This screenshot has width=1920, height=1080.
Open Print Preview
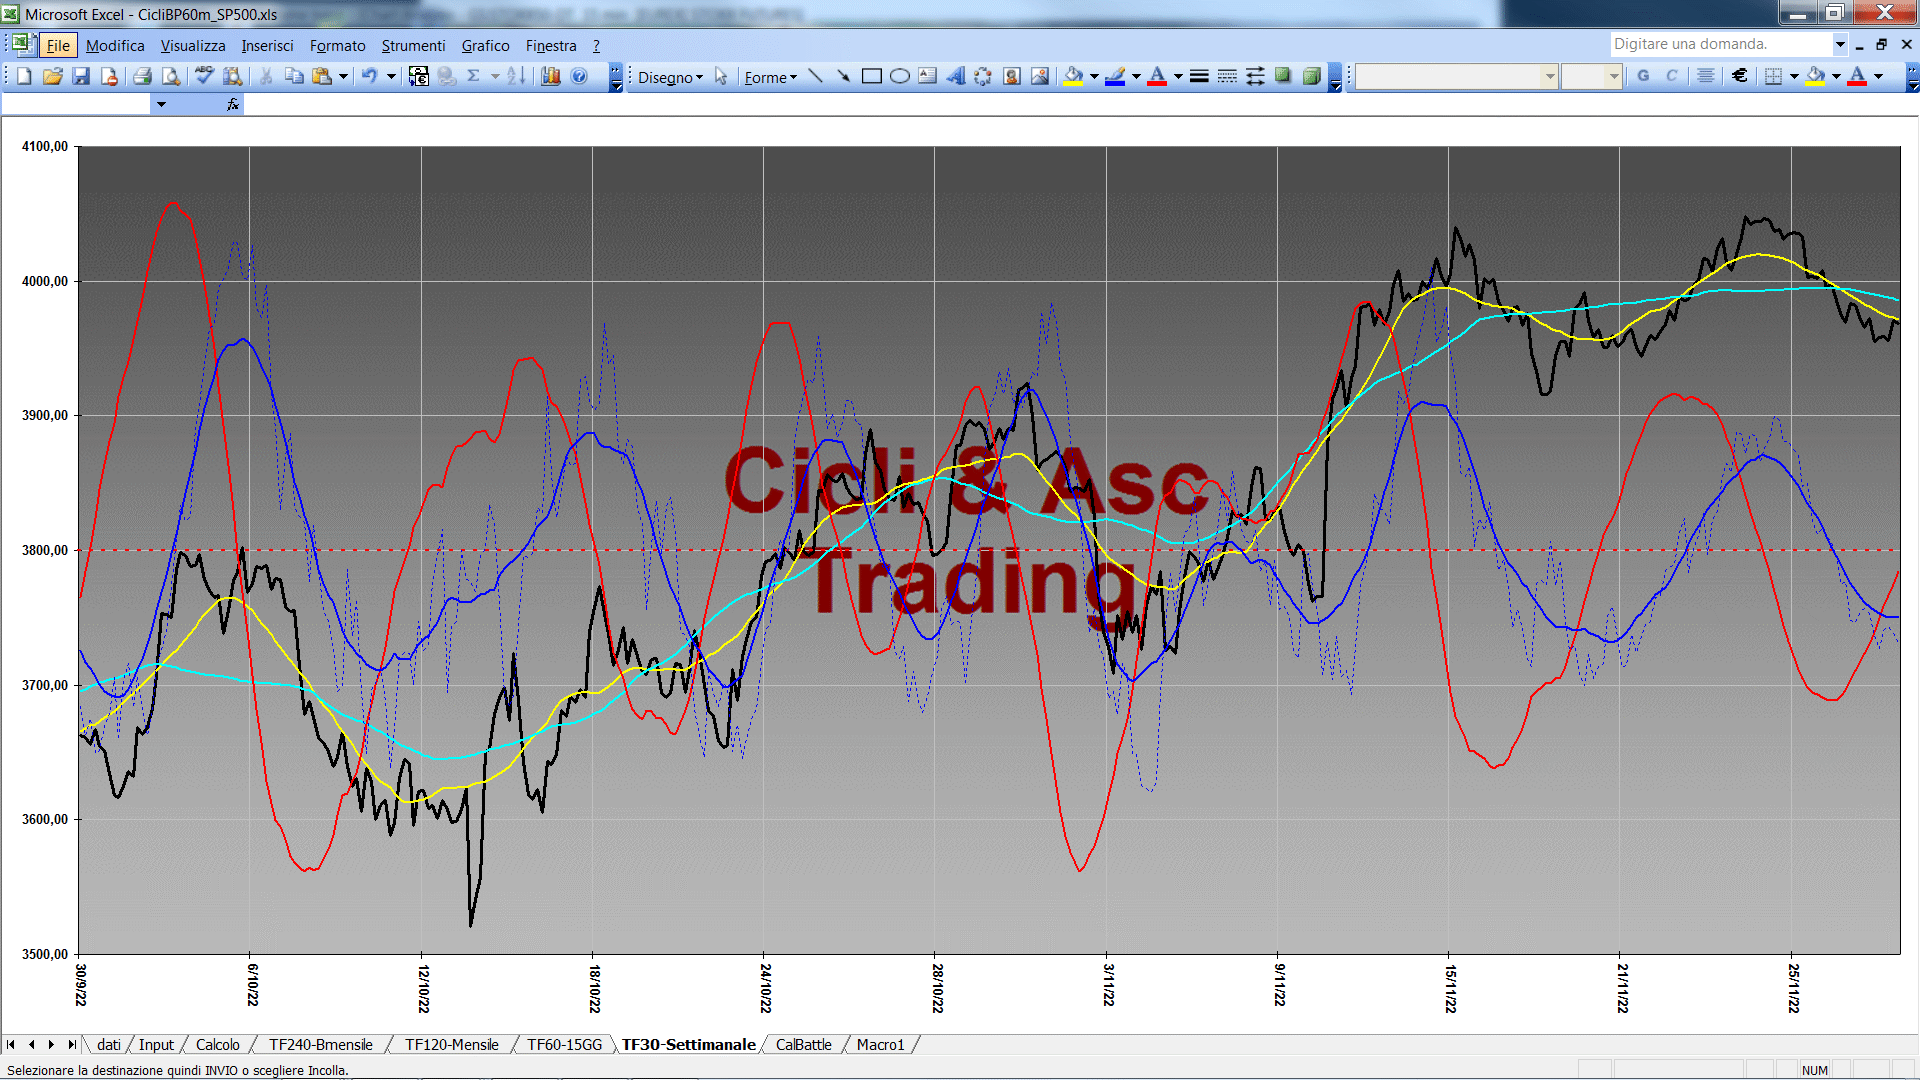pyautogui.click(x=171, y=76)
